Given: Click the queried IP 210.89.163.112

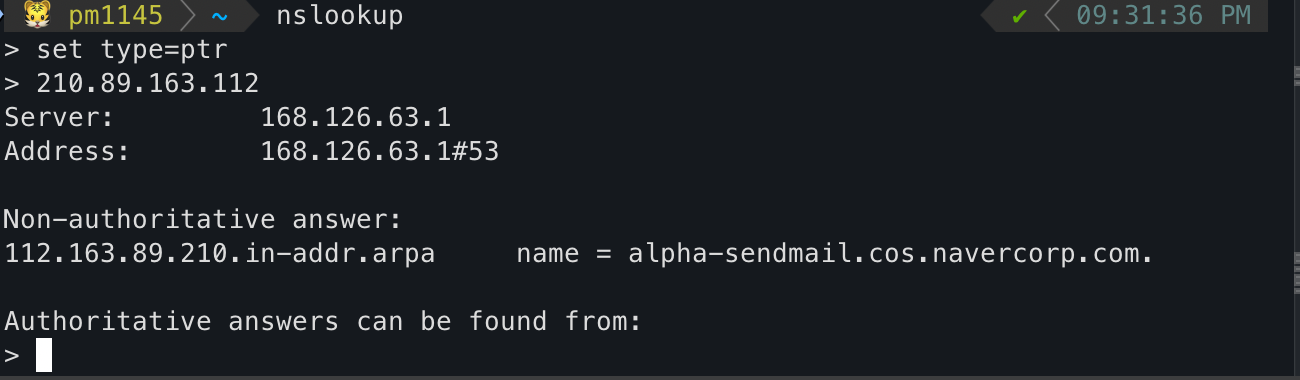Looking at the screenshot, I should (x=148, y=83).
